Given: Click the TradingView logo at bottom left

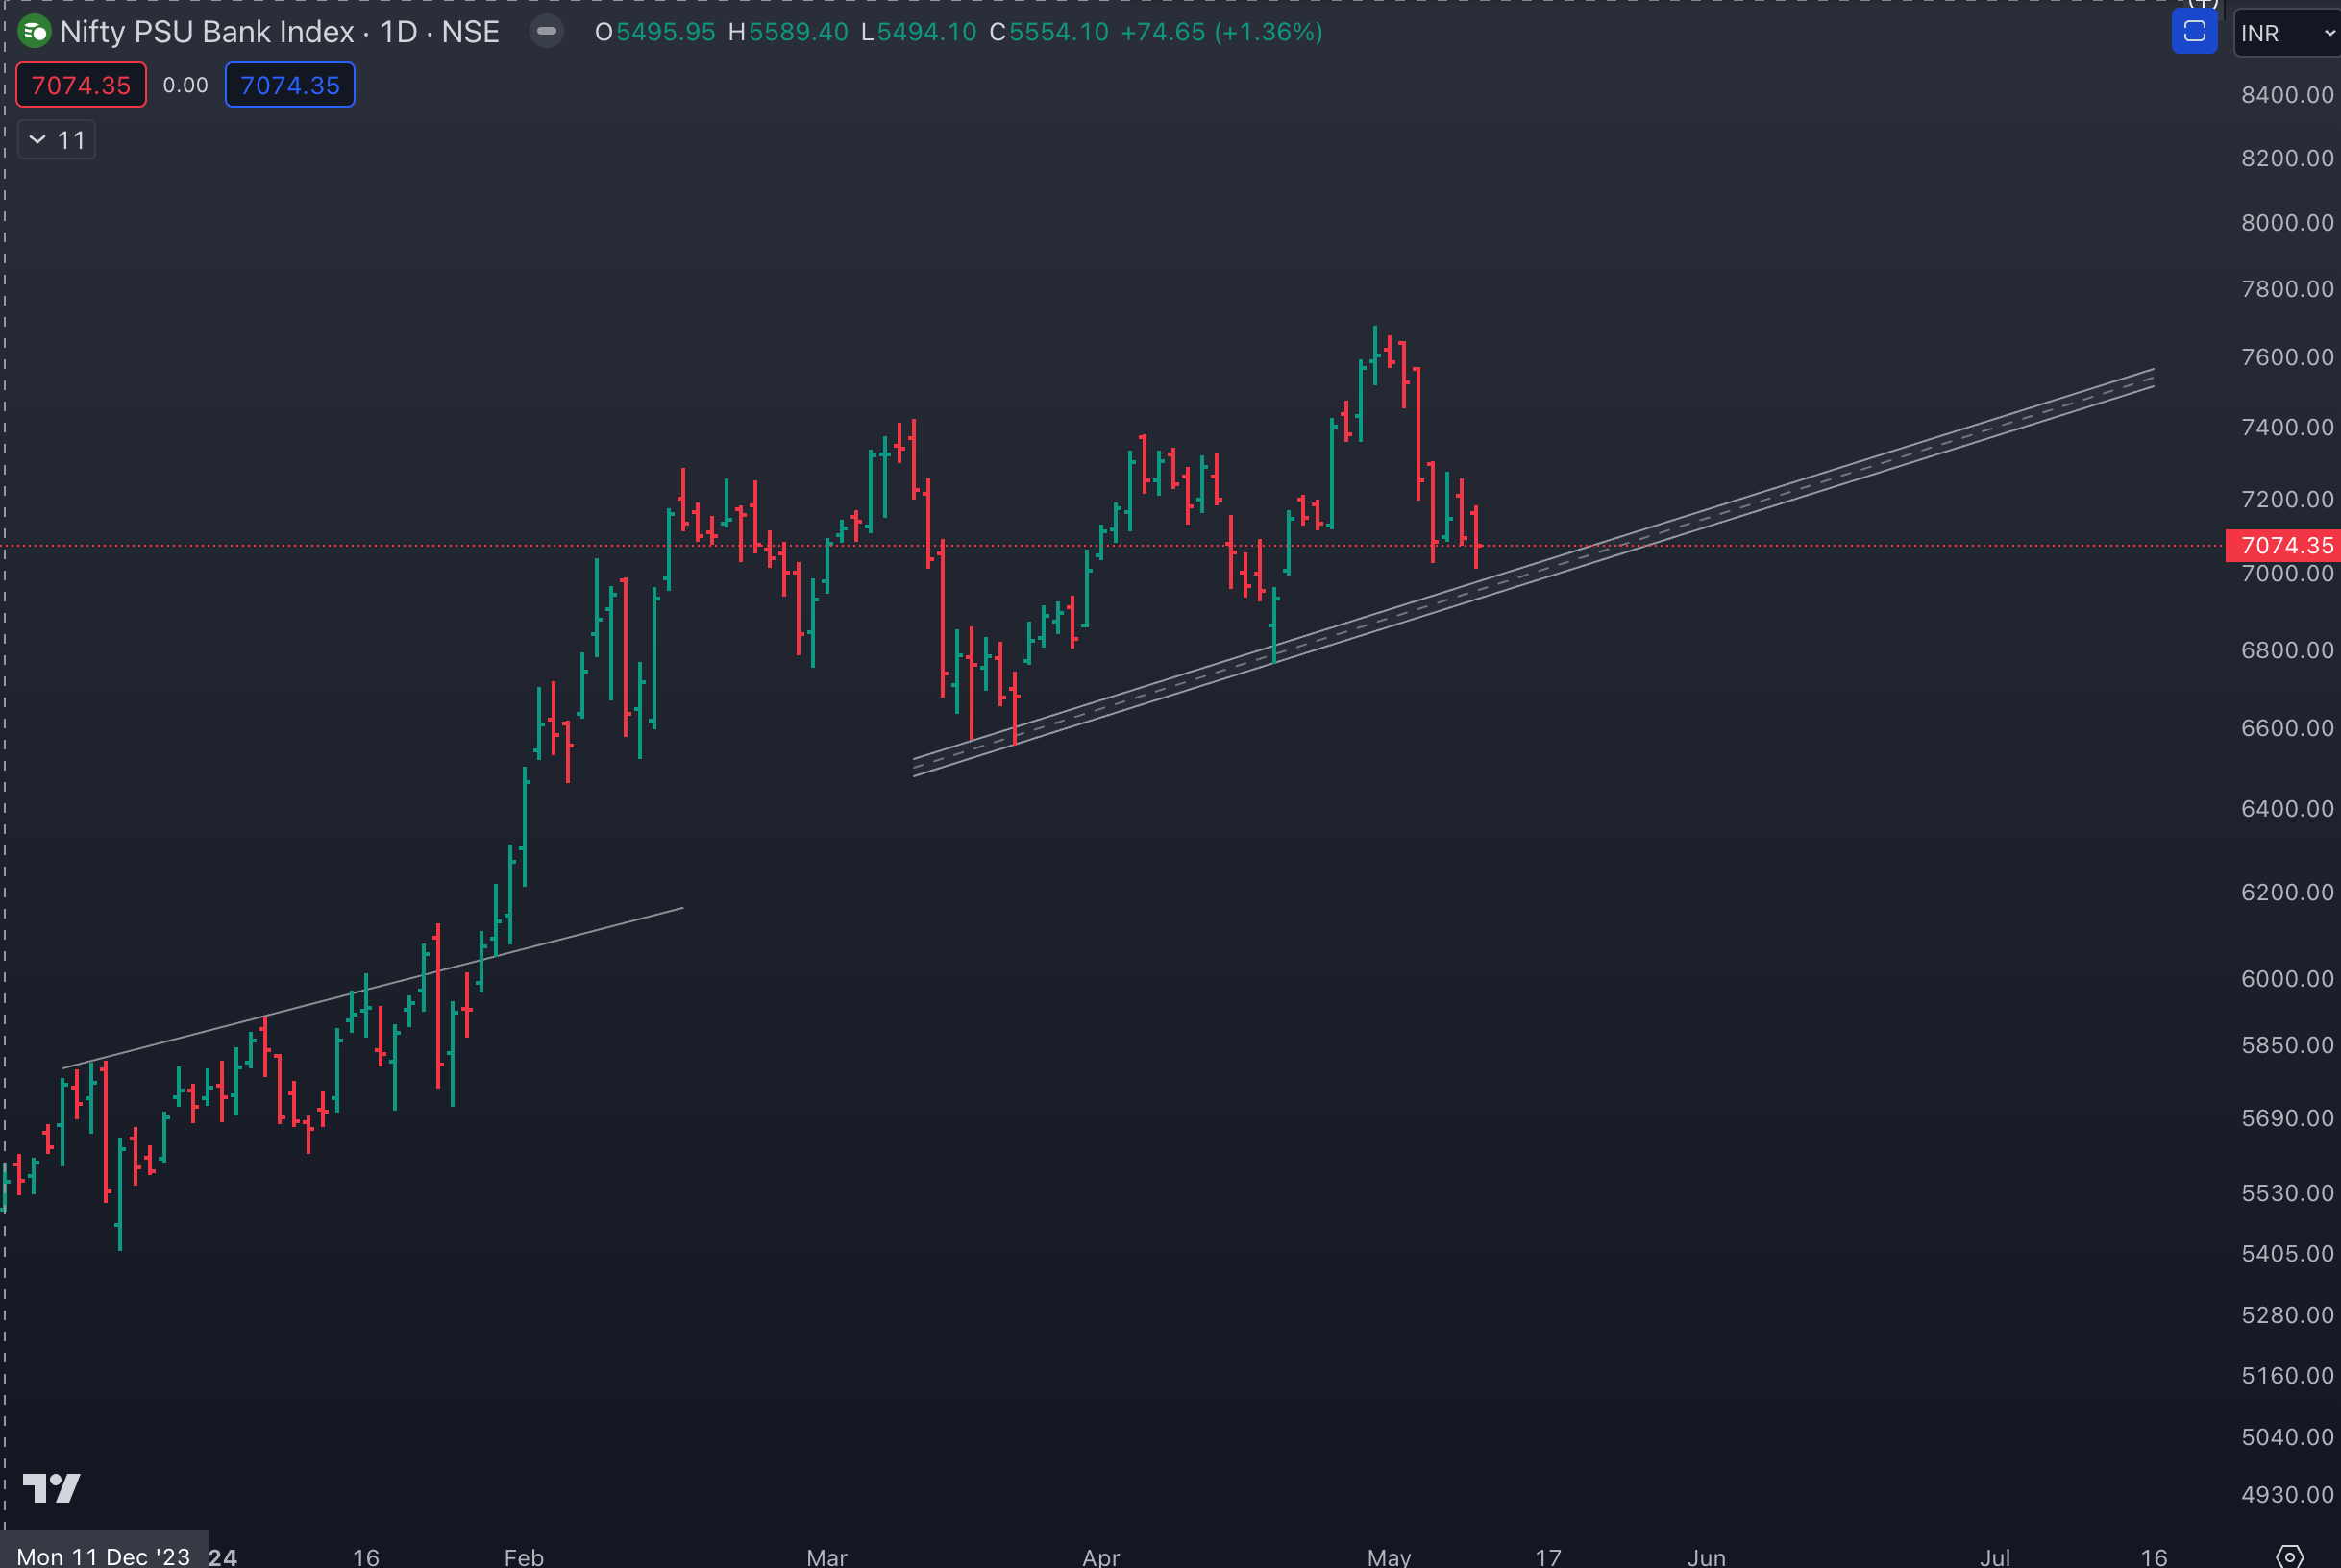Looking at the screenshot, I should tap(51, 1488).
